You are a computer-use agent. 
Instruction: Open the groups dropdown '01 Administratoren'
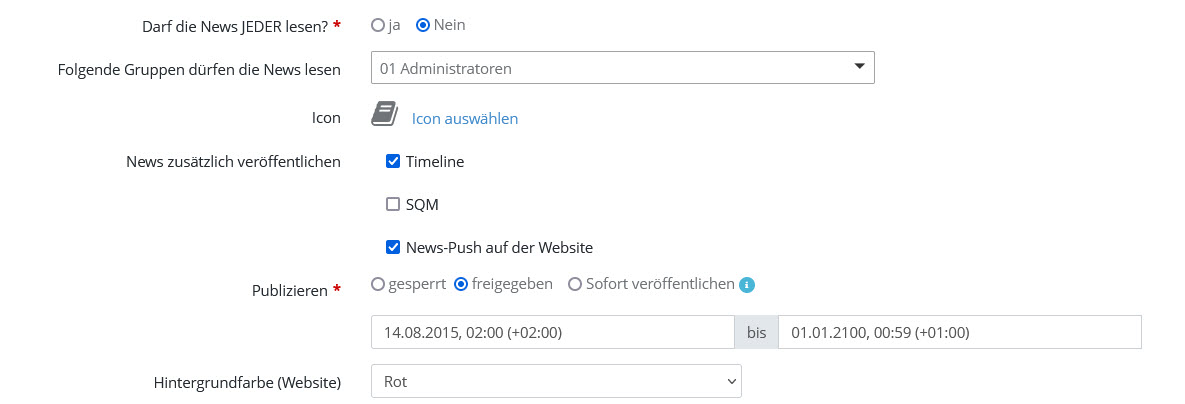tap(610, 68)
